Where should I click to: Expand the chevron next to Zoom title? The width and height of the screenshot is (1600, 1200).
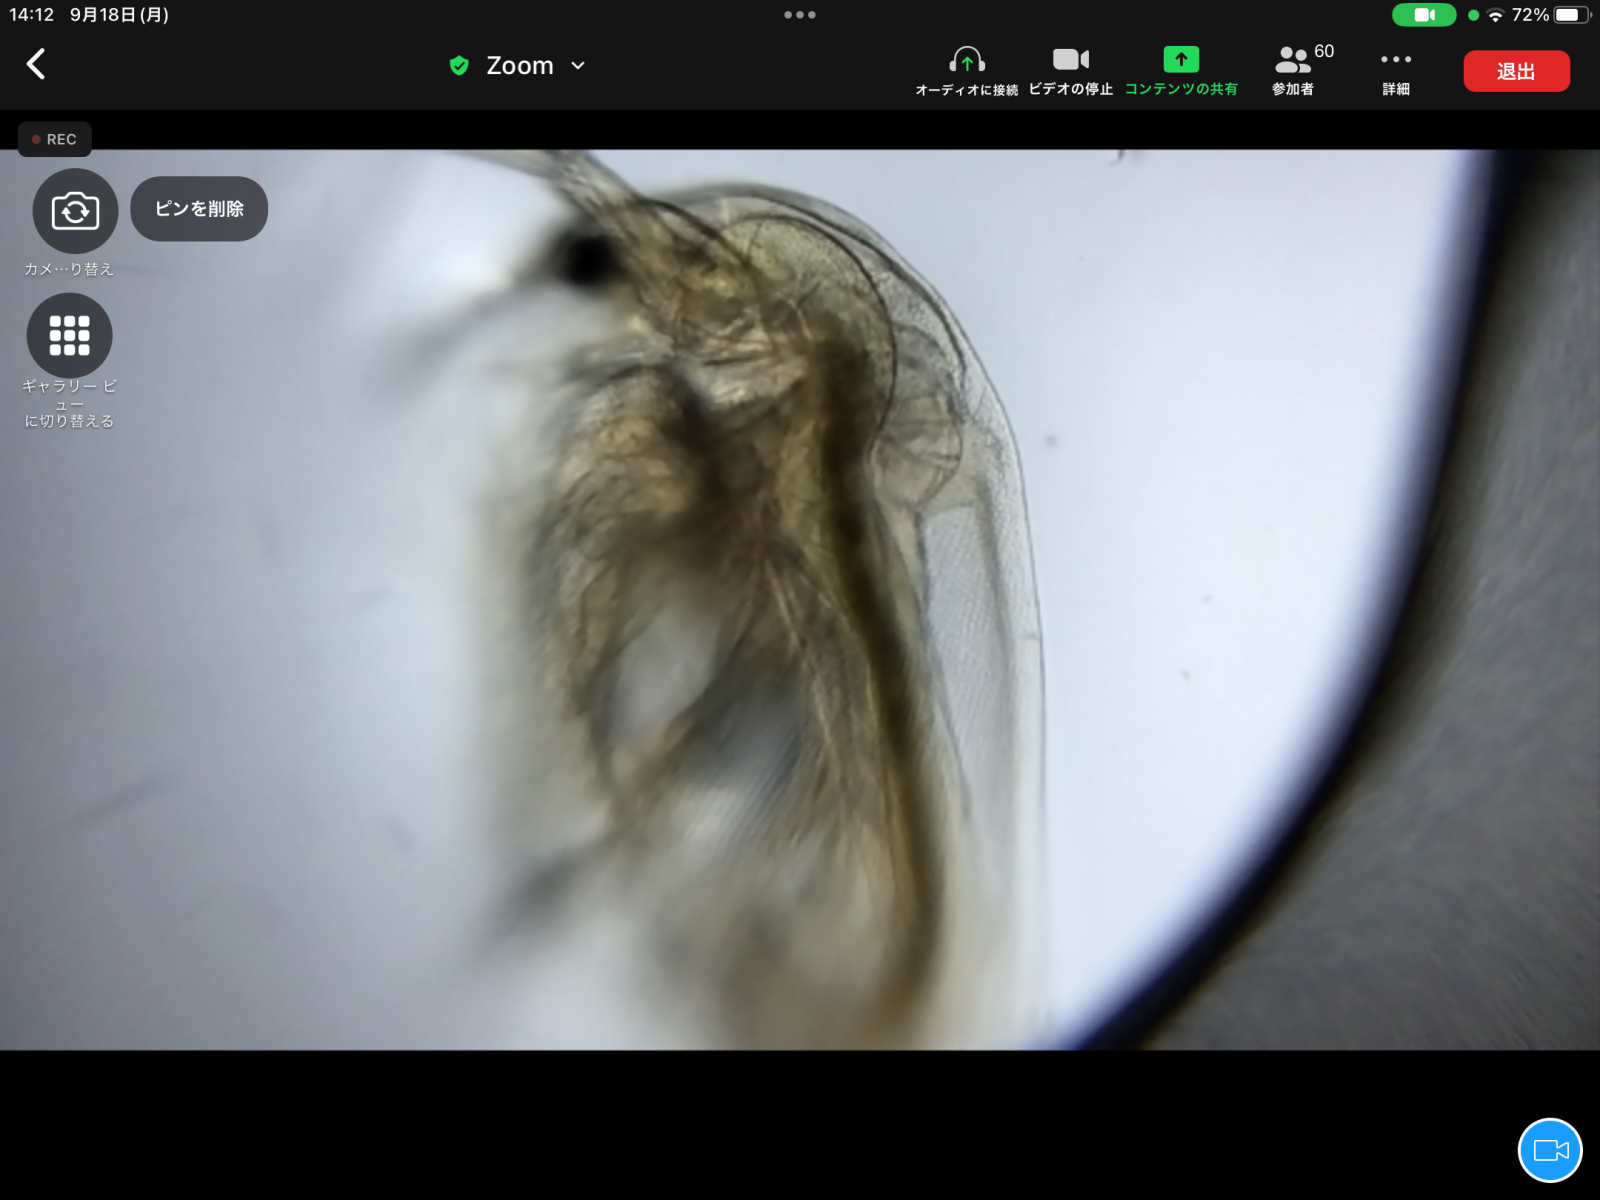pyautogui.click(x=578, y=66)
